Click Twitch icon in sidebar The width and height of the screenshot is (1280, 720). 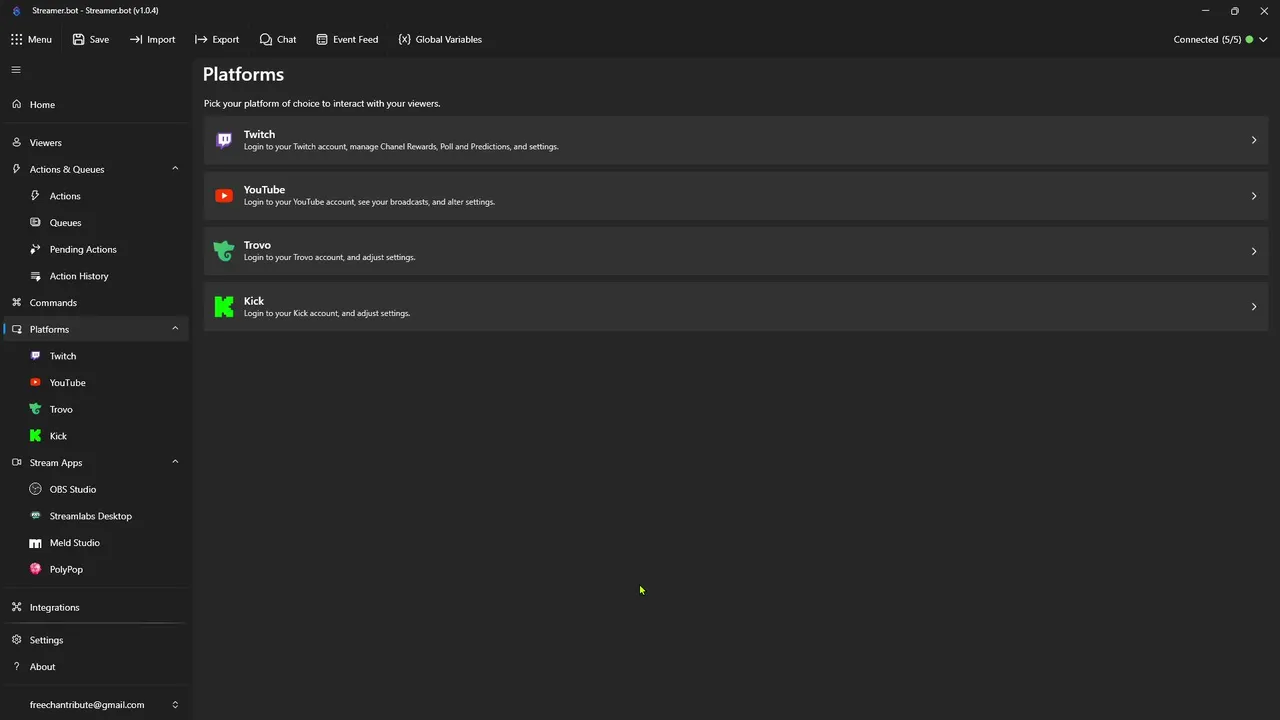click(x=36, y=356)
